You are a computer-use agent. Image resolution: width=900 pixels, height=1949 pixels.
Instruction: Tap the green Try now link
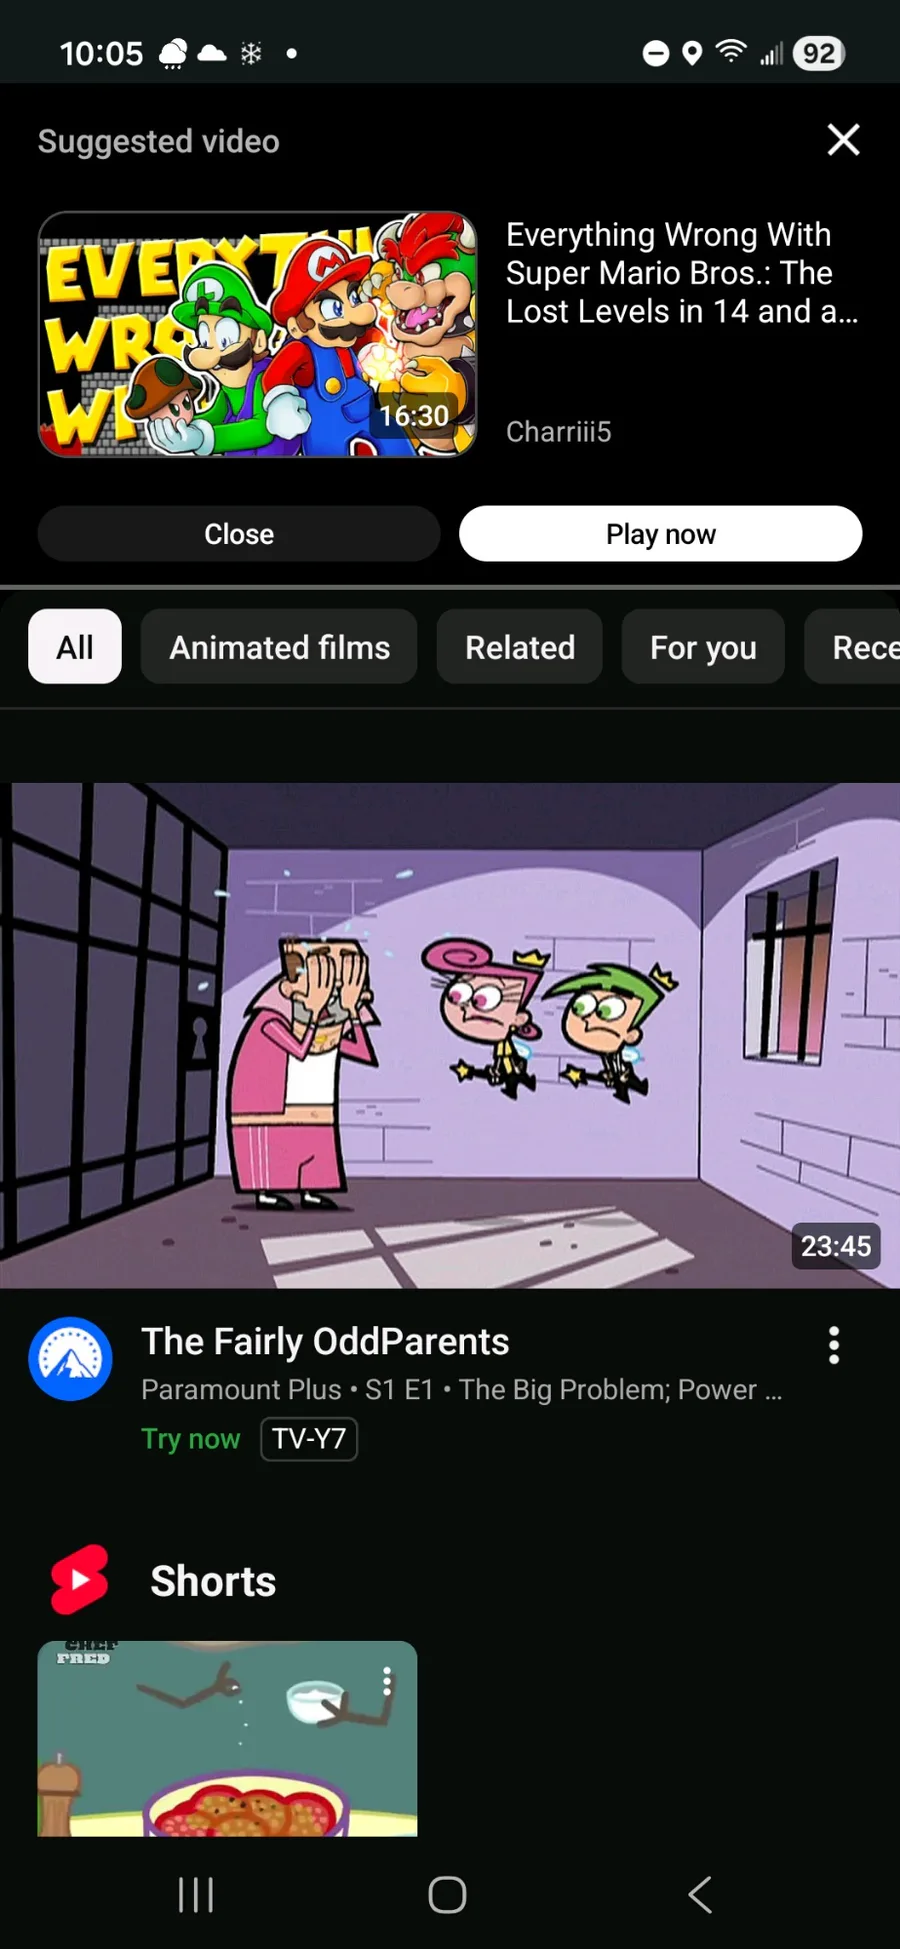coord(190,1438)
